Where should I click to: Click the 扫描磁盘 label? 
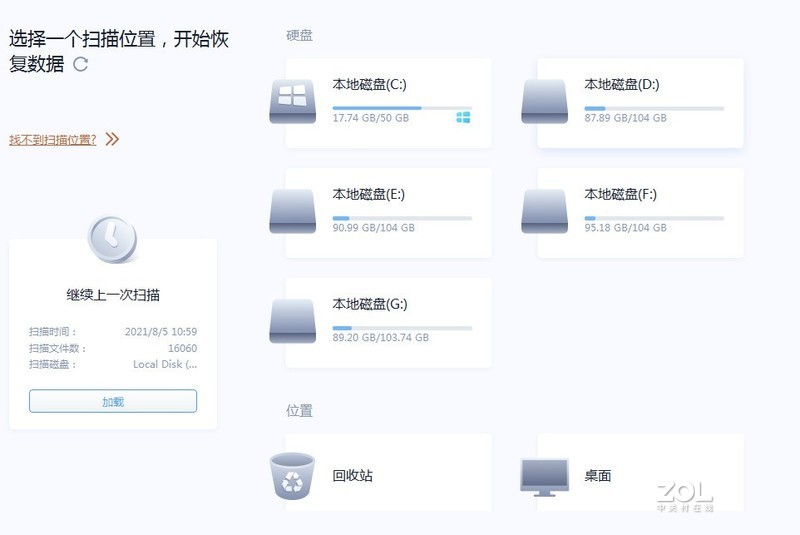coord(53,364)
